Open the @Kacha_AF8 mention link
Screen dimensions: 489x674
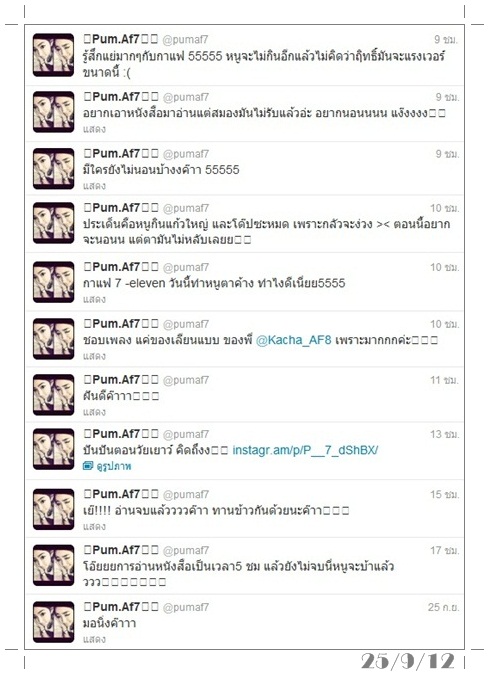[x=294, y=340]
